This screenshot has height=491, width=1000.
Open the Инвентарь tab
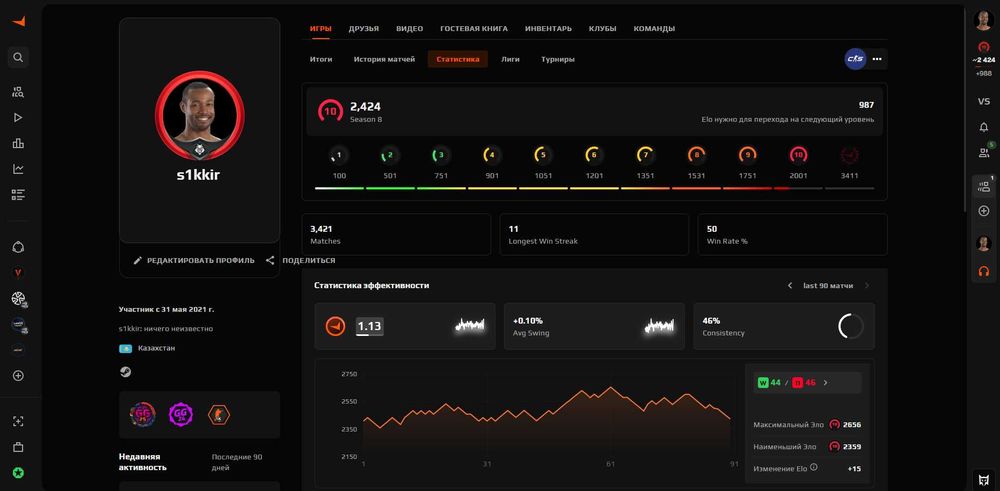pyautogui.click(x=548, y=28)
